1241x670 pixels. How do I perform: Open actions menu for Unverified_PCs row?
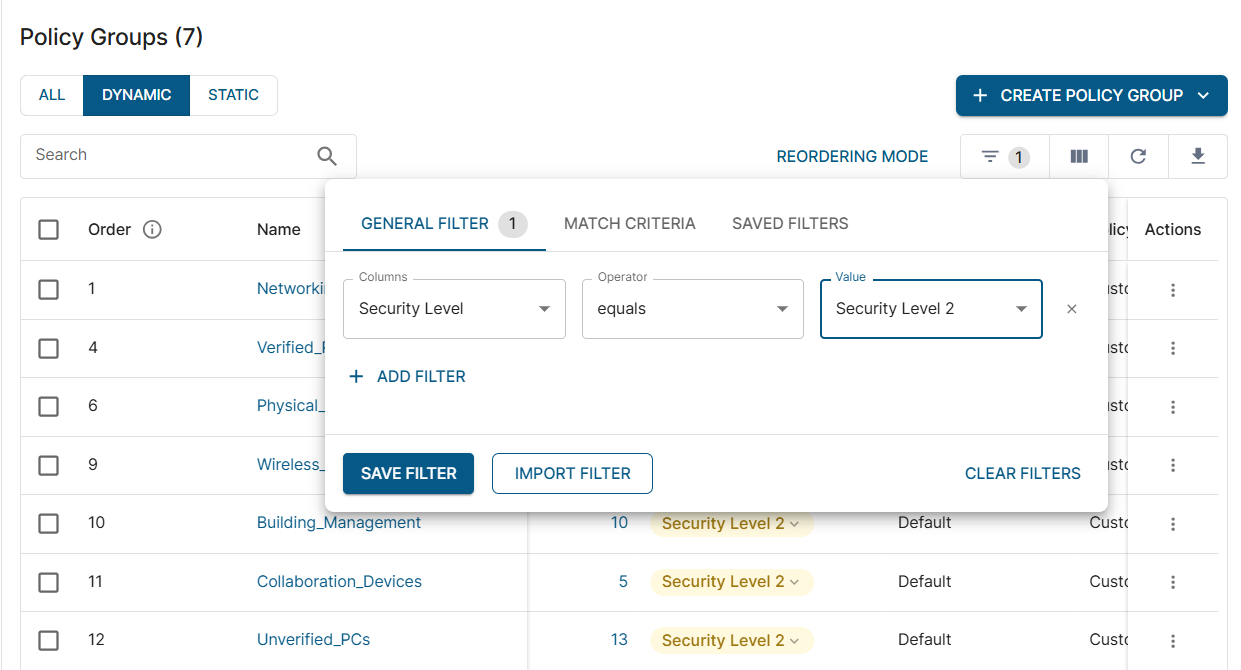coord(1173,641)
